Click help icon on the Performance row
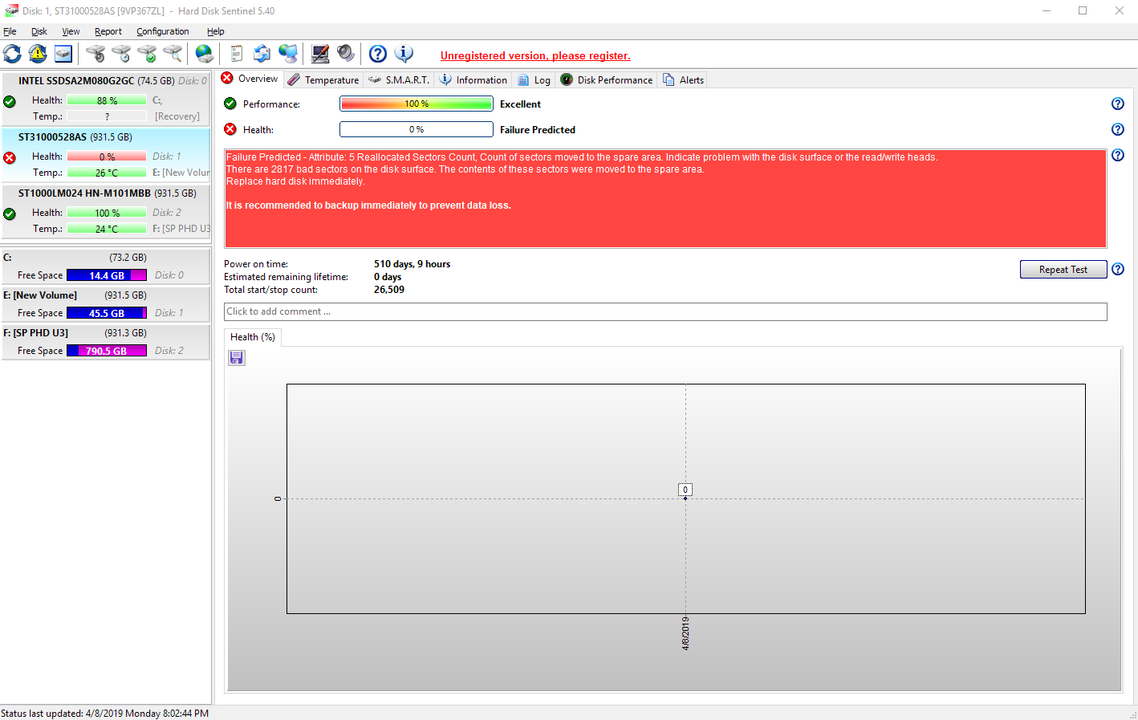 pyautogui.click(x=1118, y=104)
